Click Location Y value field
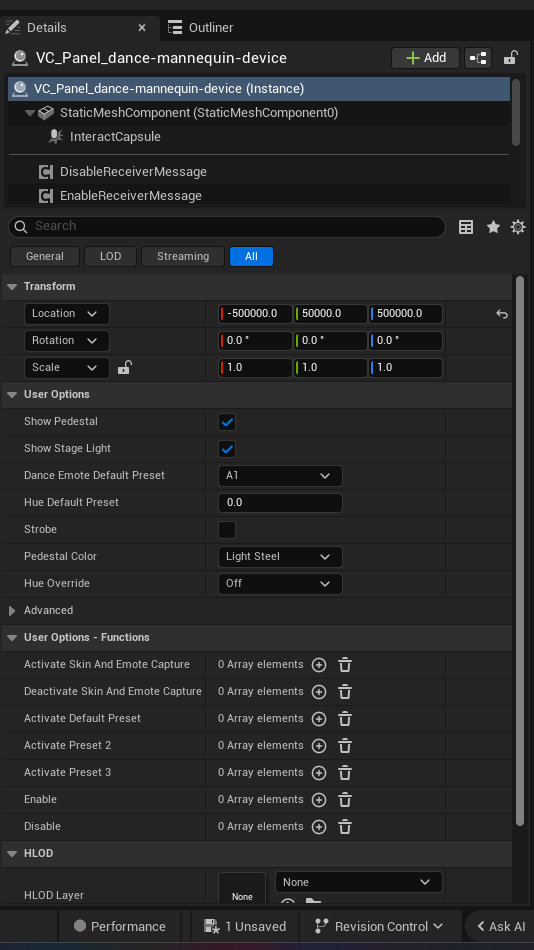This screenshot has height=950, width=534. pos(330,314)
